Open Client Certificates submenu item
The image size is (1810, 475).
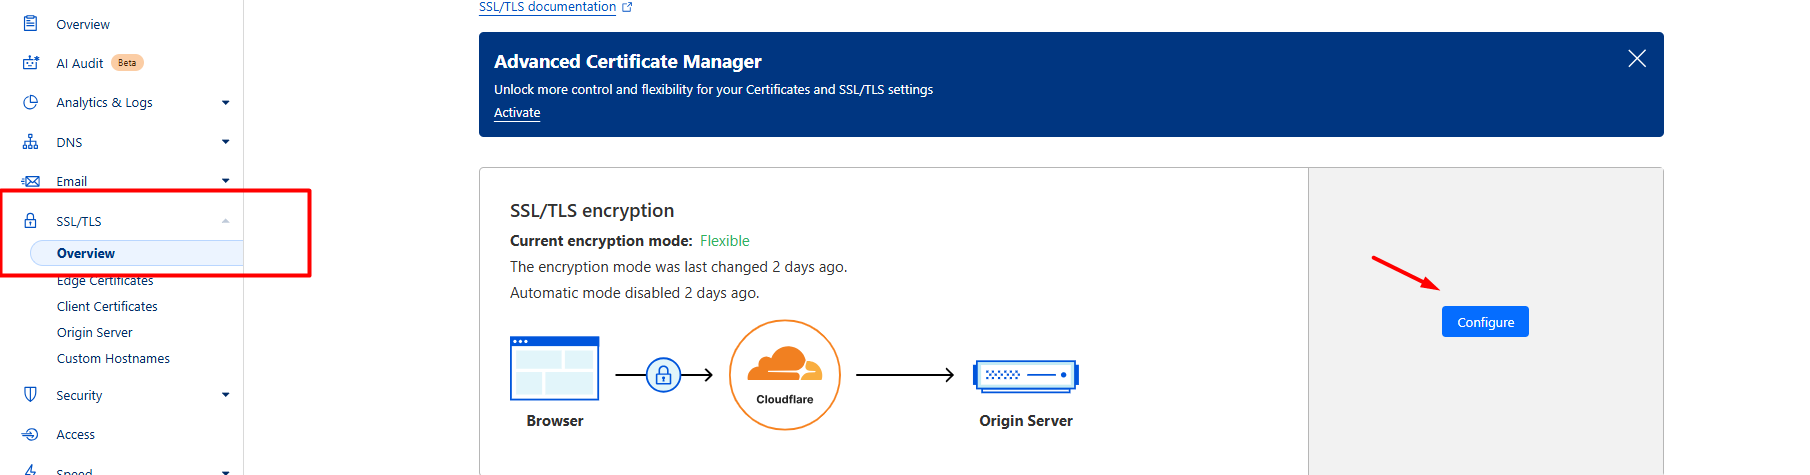click(107, 307)
